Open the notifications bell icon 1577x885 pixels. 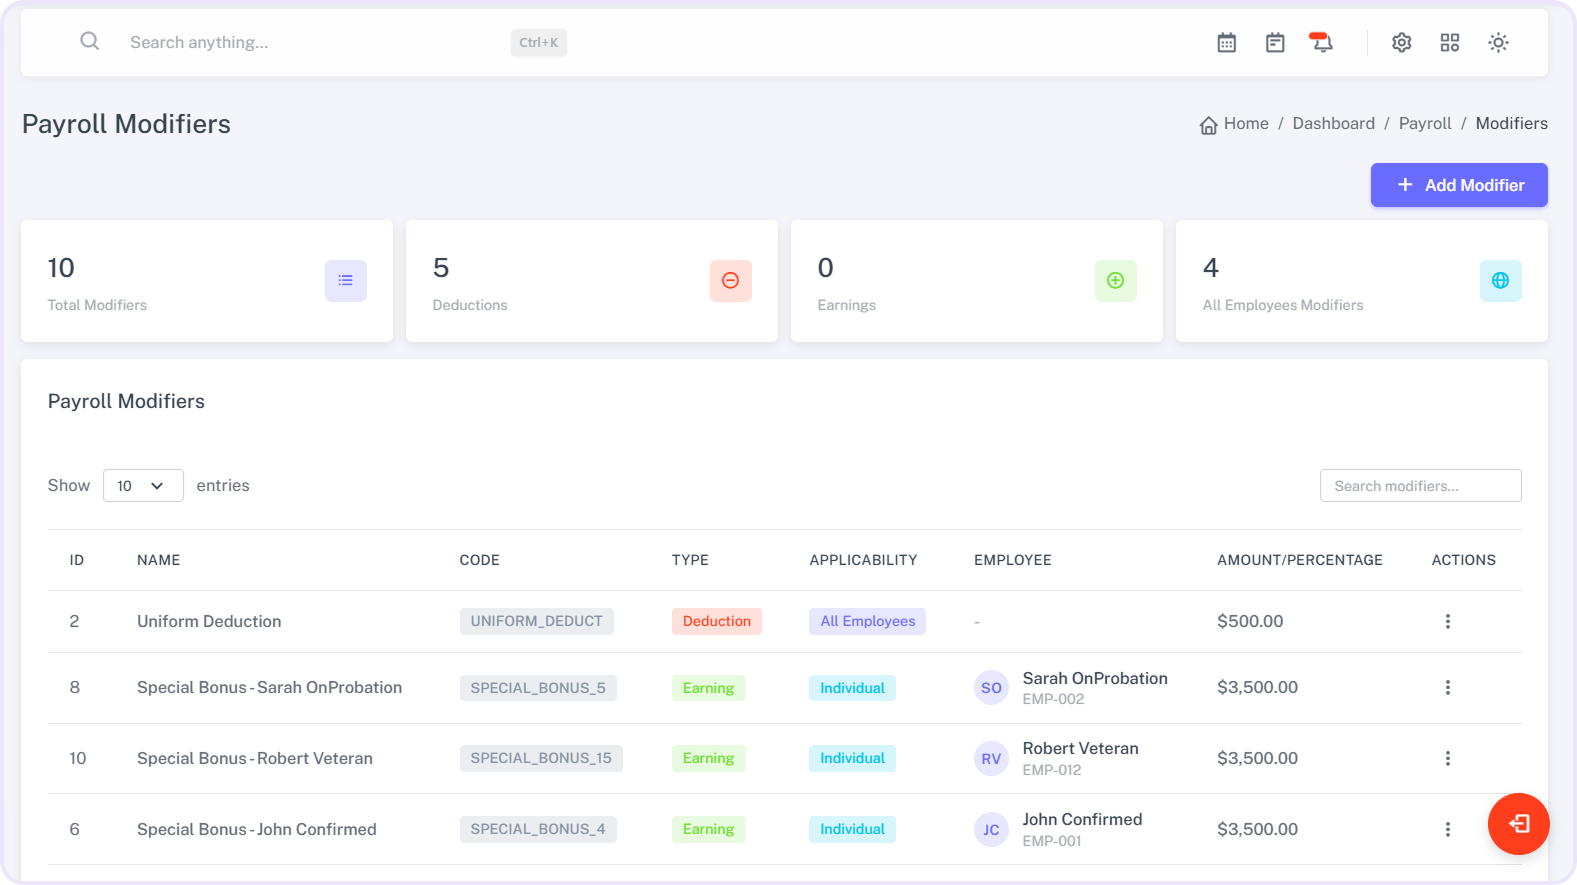point(1322,42)
